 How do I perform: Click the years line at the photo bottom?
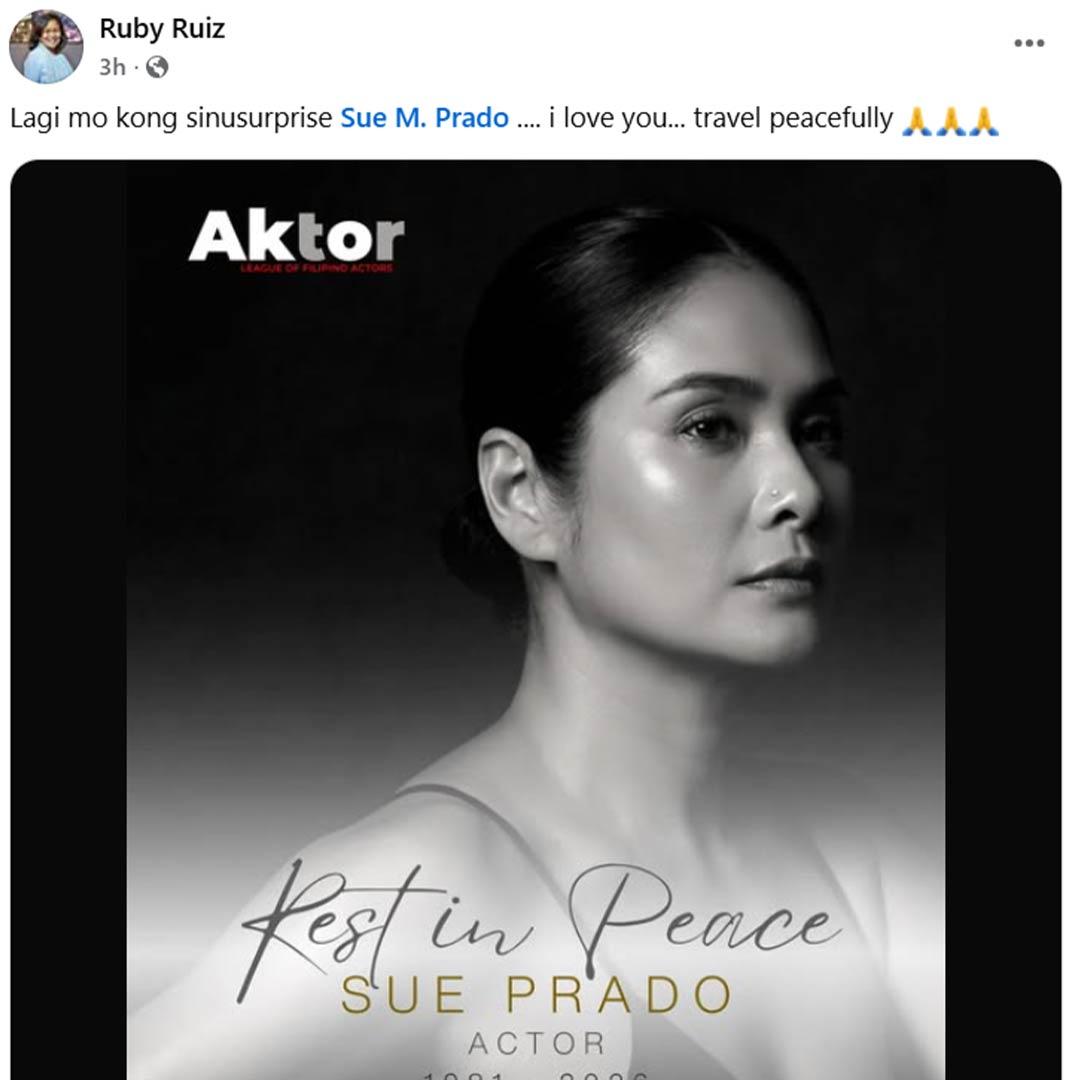[536, 1074]
